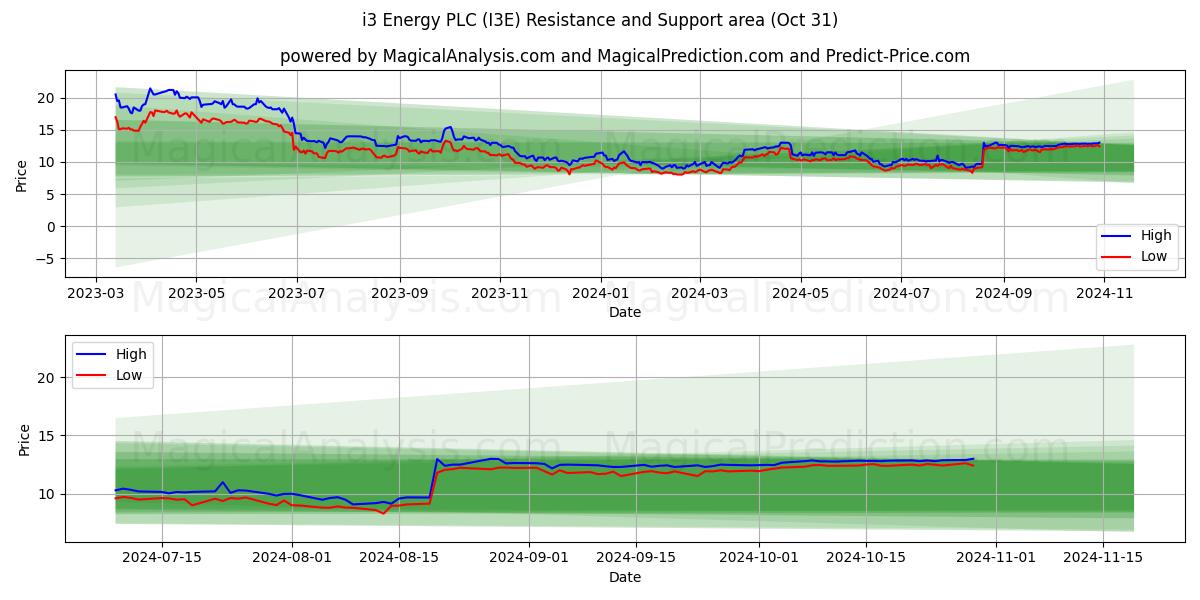
Task: Click the '2023-05' x-axis label of top chart
Action: coord(195,294)
